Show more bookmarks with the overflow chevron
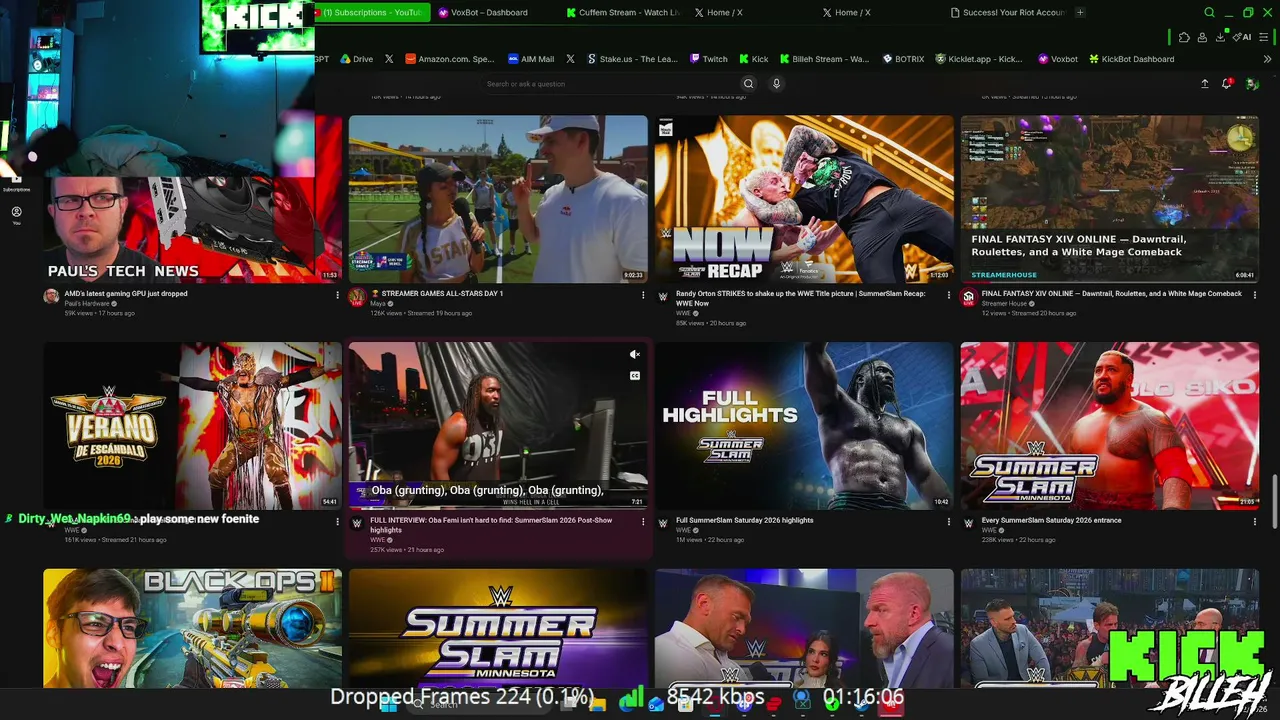The height and width of the screenshot is (720, 1280). (x=1268, y=59)
